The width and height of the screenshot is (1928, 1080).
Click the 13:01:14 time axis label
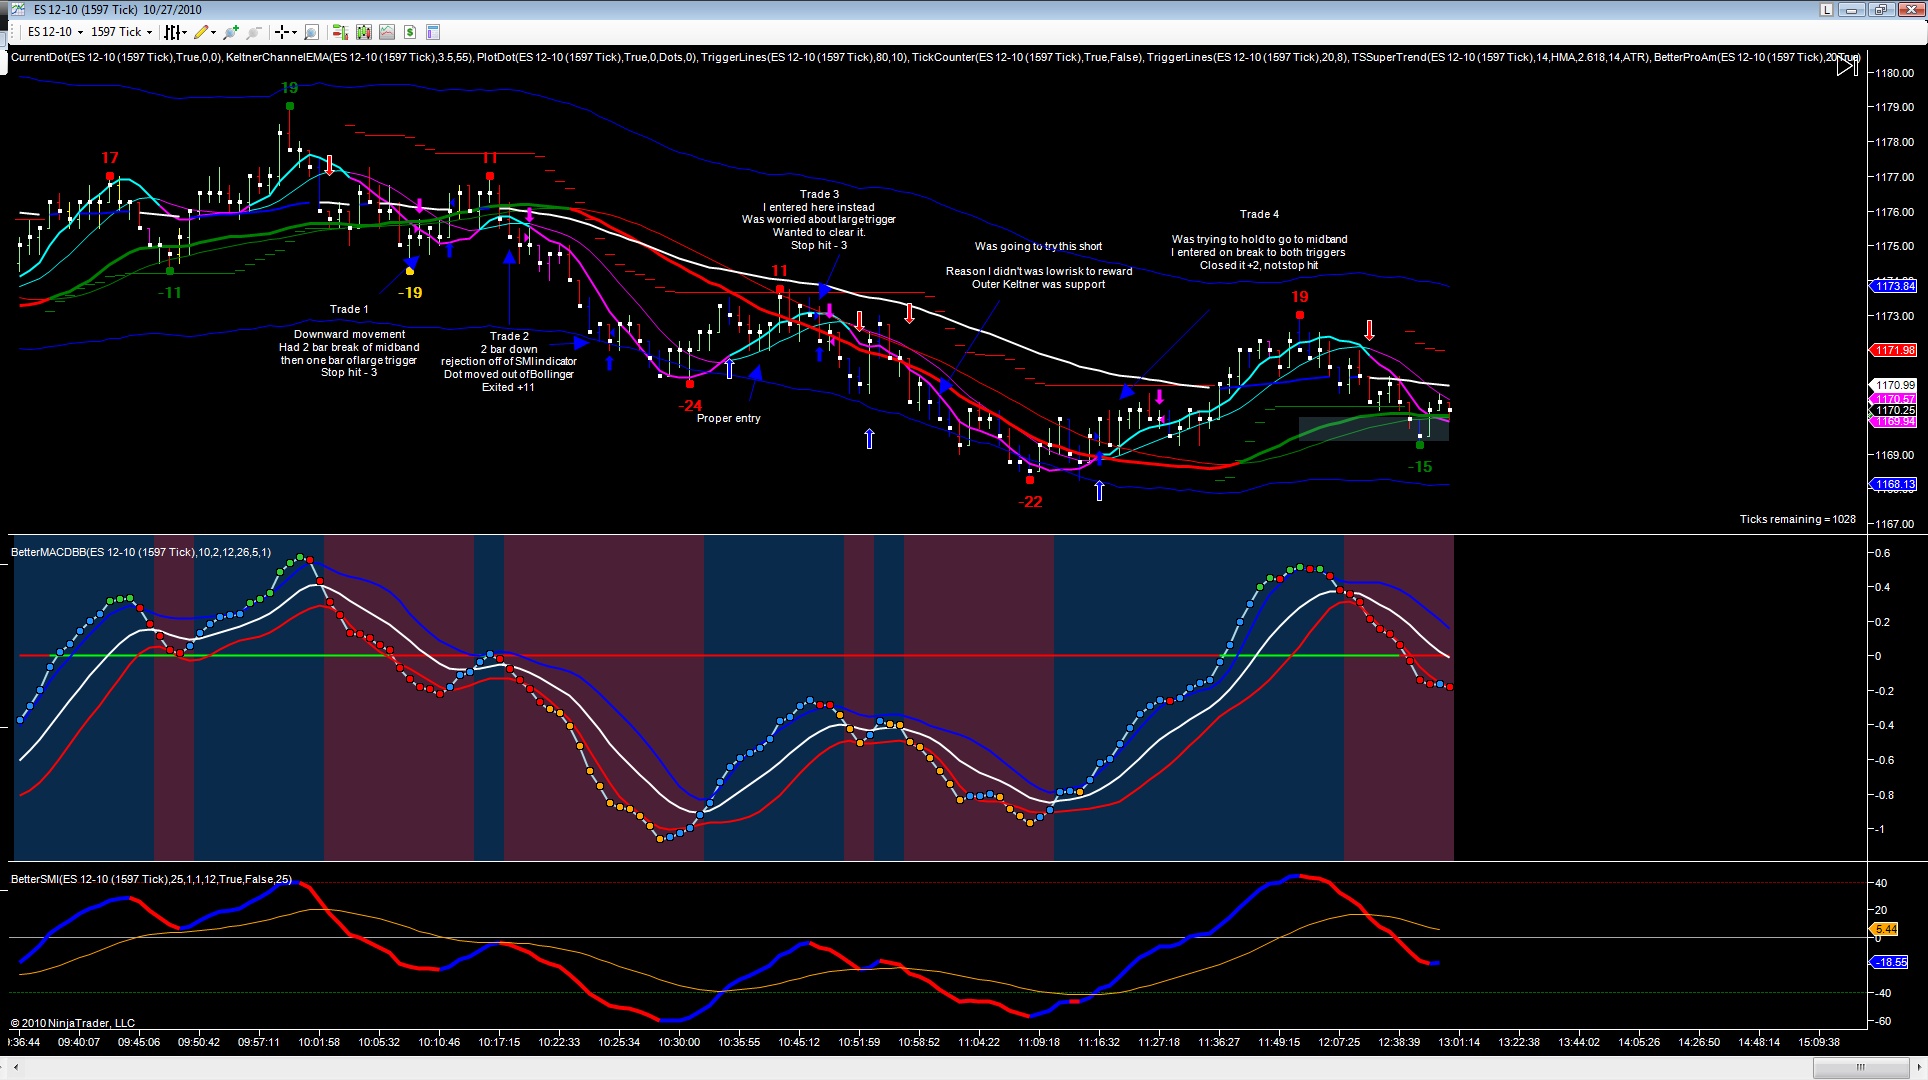click(1459, 1042)
